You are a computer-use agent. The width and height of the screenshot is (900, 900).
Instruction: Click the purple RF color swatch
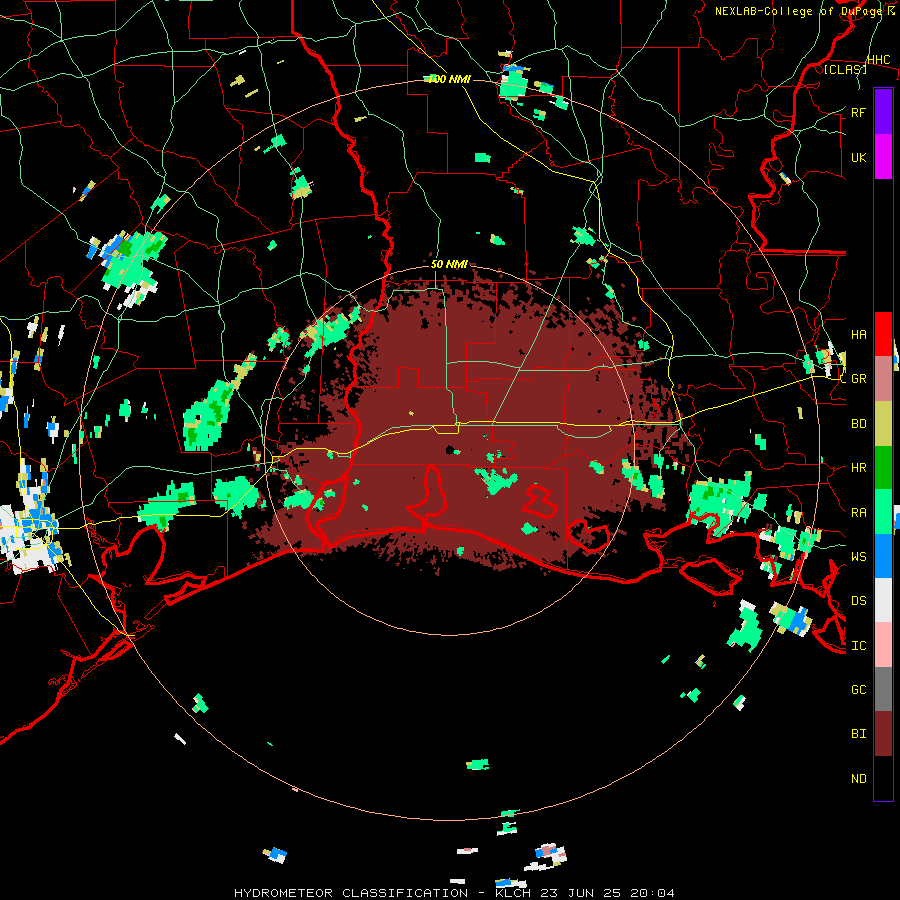tap(883, 112)
